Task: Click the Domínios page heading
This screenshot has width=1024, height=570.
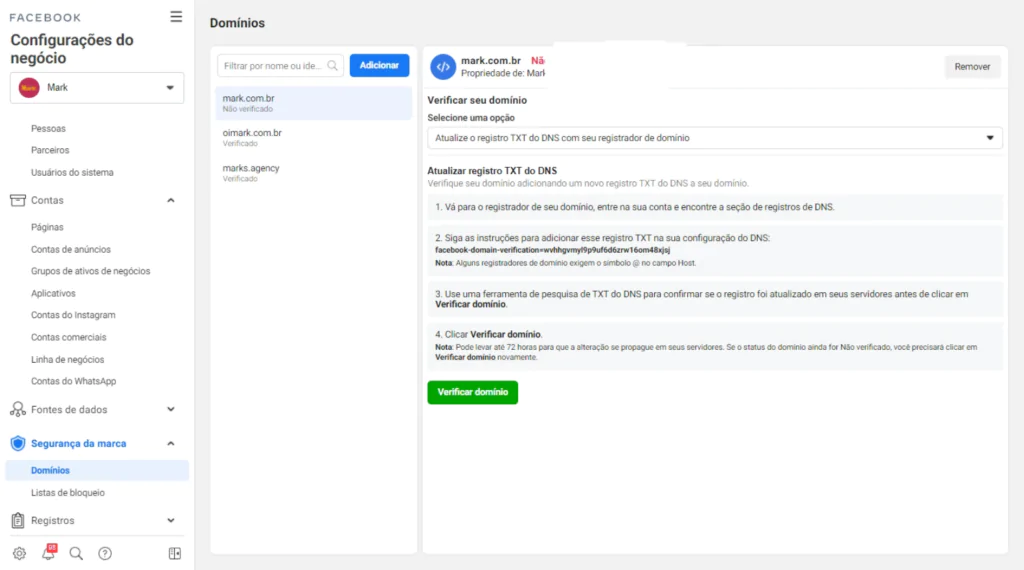Action: [237, 23]
